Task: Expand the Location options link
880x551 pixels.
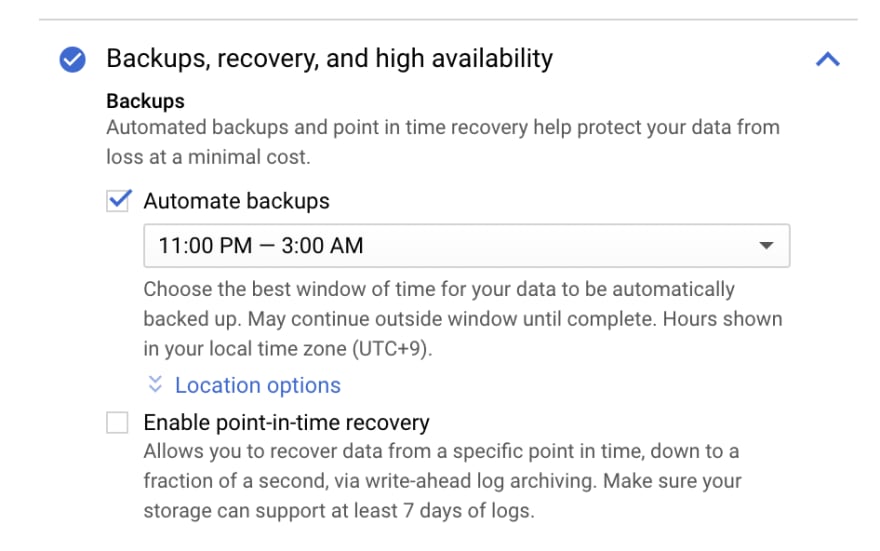Action: click(258, 385)
